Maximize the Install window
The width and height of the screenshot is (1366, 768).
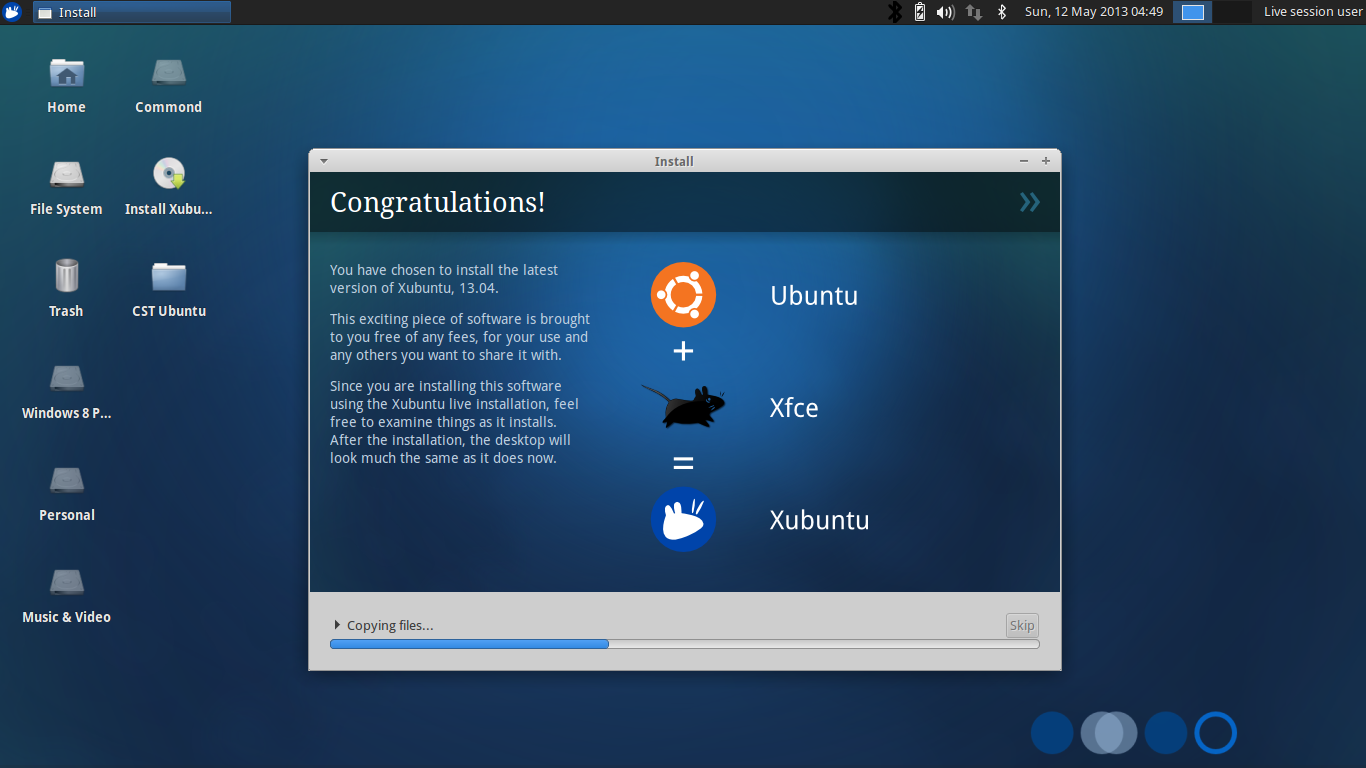pos(1046,161)
